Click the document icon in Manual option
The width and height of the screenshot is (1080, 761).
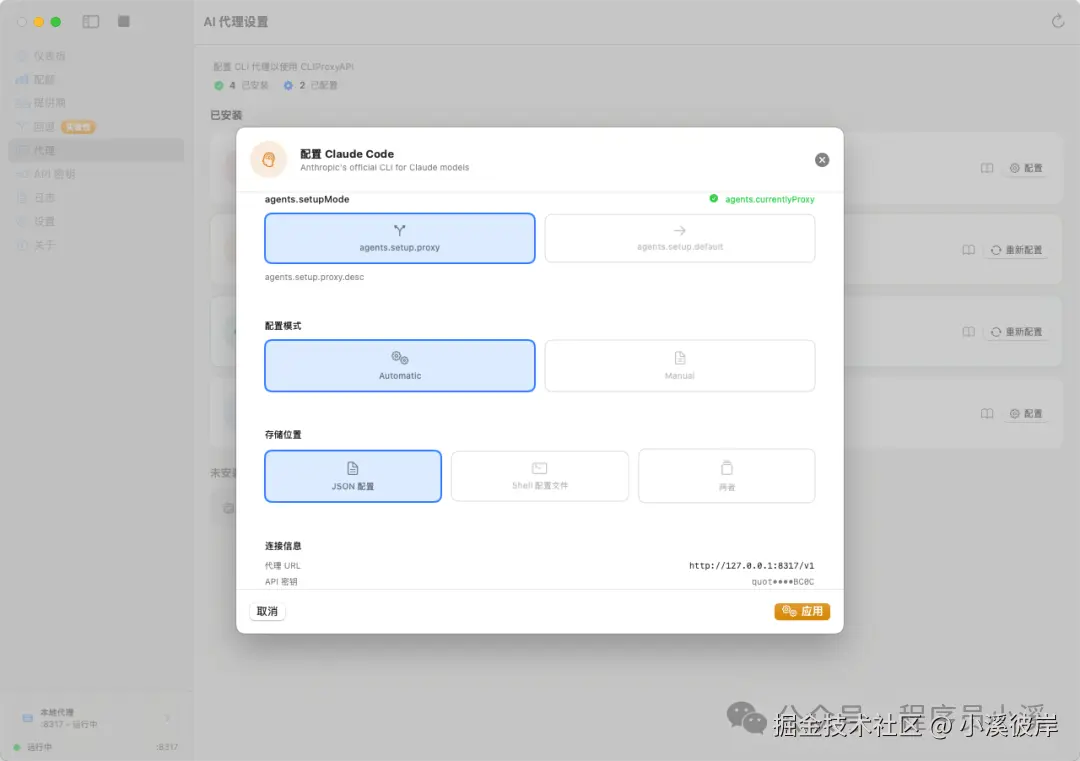click(x=680, y=358)
